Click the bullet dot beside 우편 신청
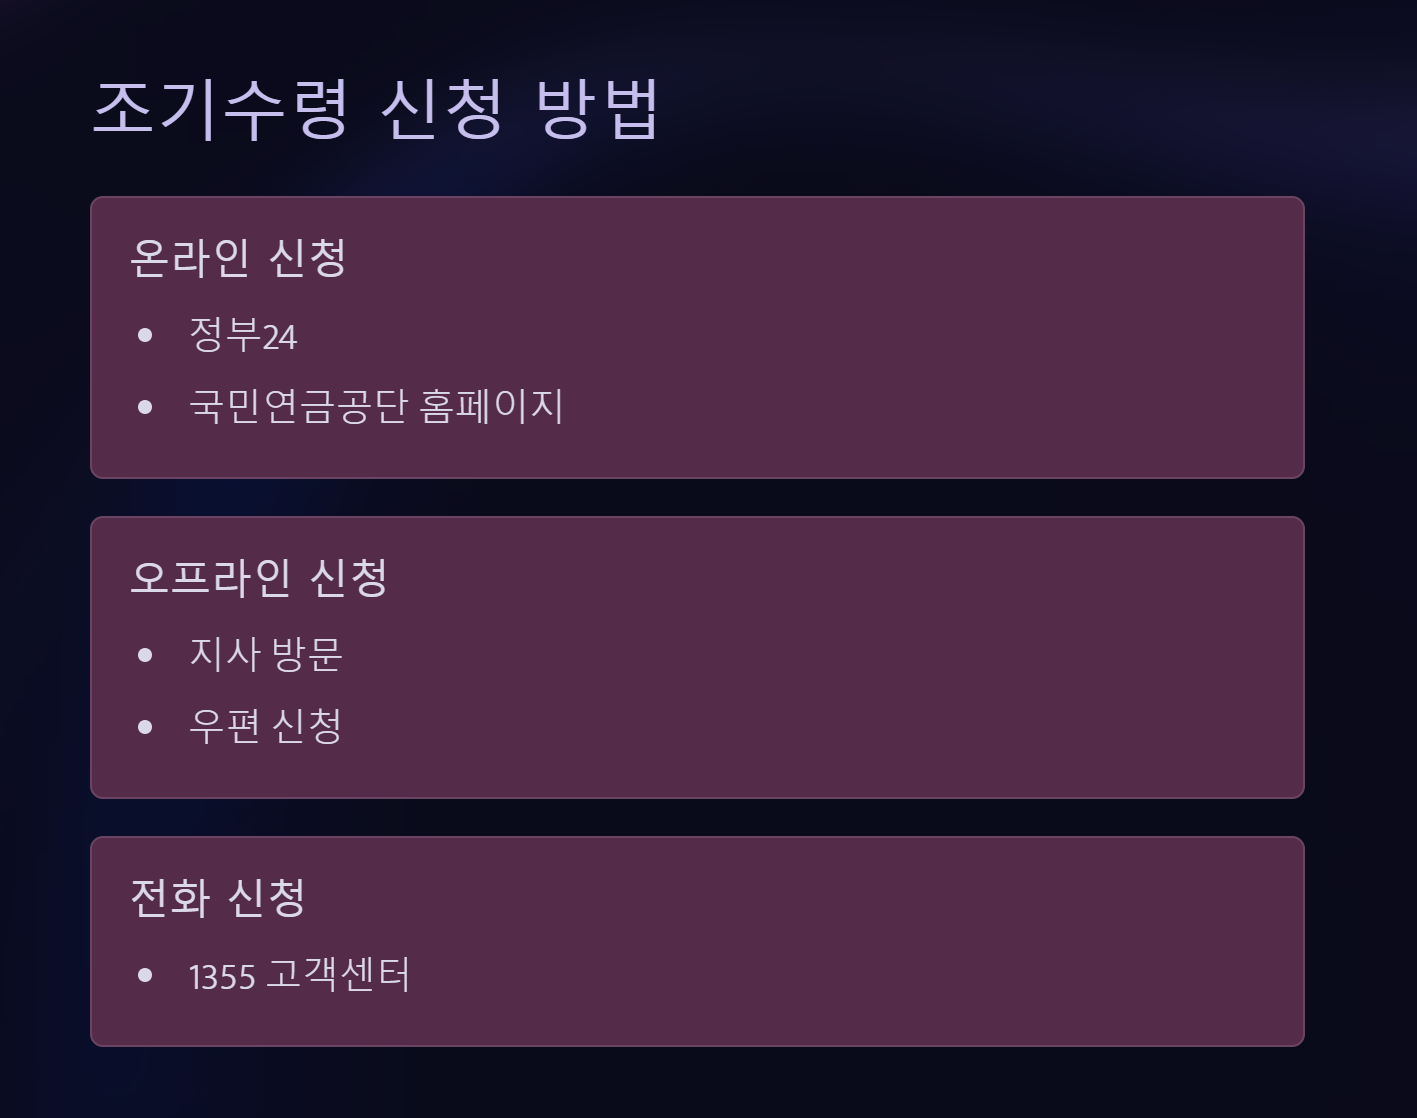Image resolution: width=1417 pixels, height=1118 pixels. click(x=145, y=727)
